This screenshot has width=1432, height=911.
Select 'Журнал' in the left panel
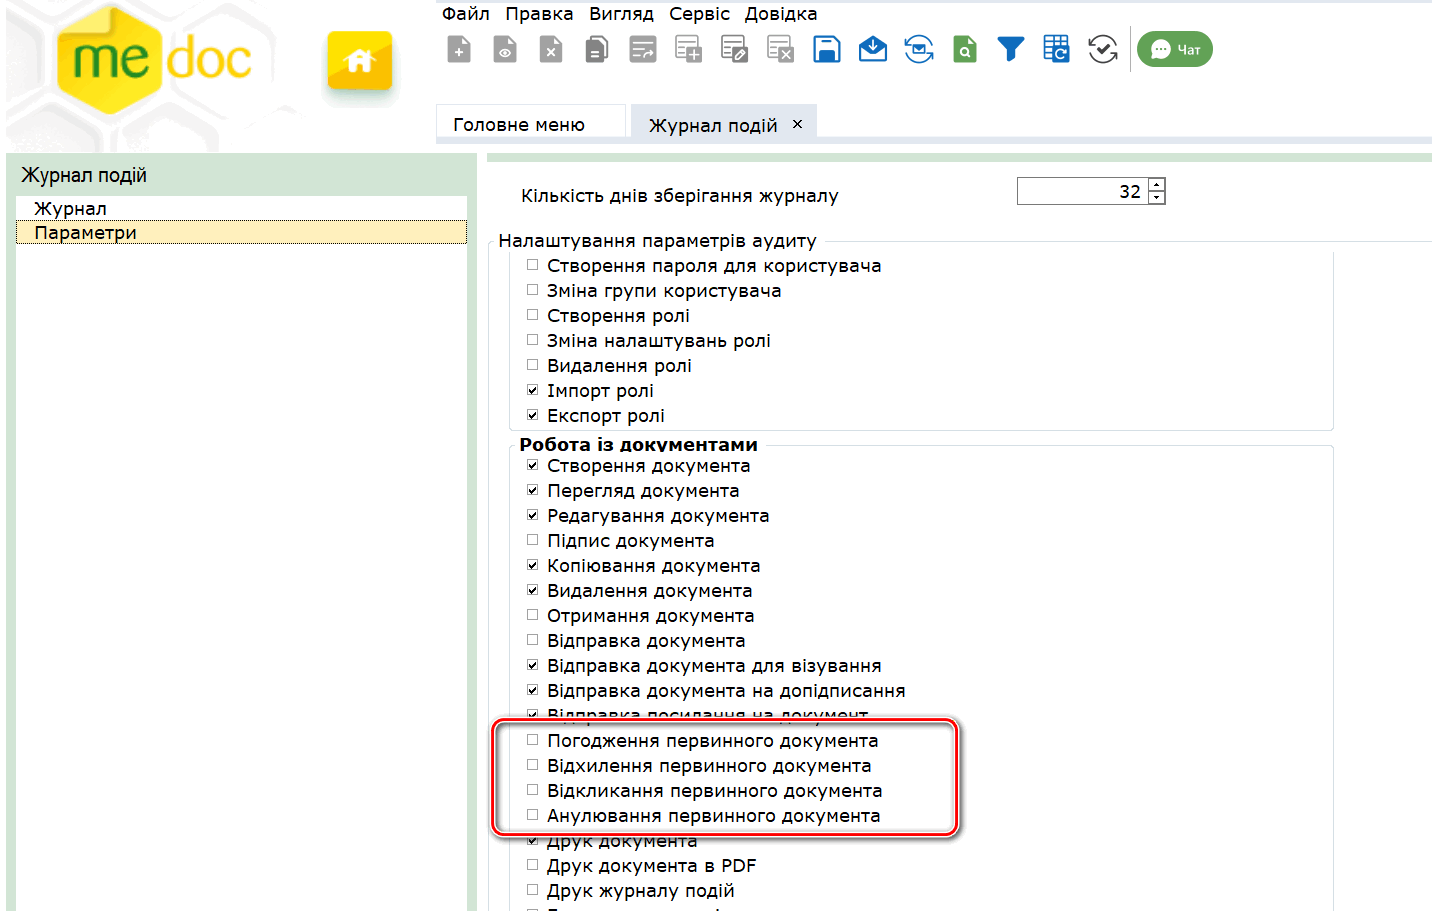coord(70,208)
